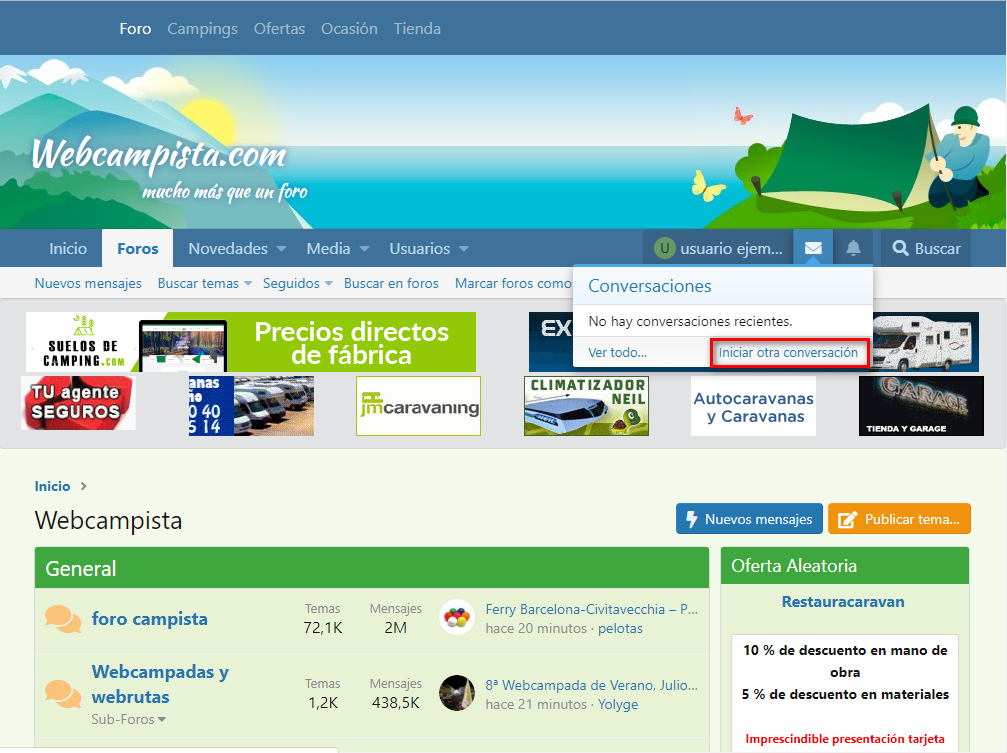
Task: Open the Ferry Barcelona-Civitavecchia thread
Action: (591, 609)
